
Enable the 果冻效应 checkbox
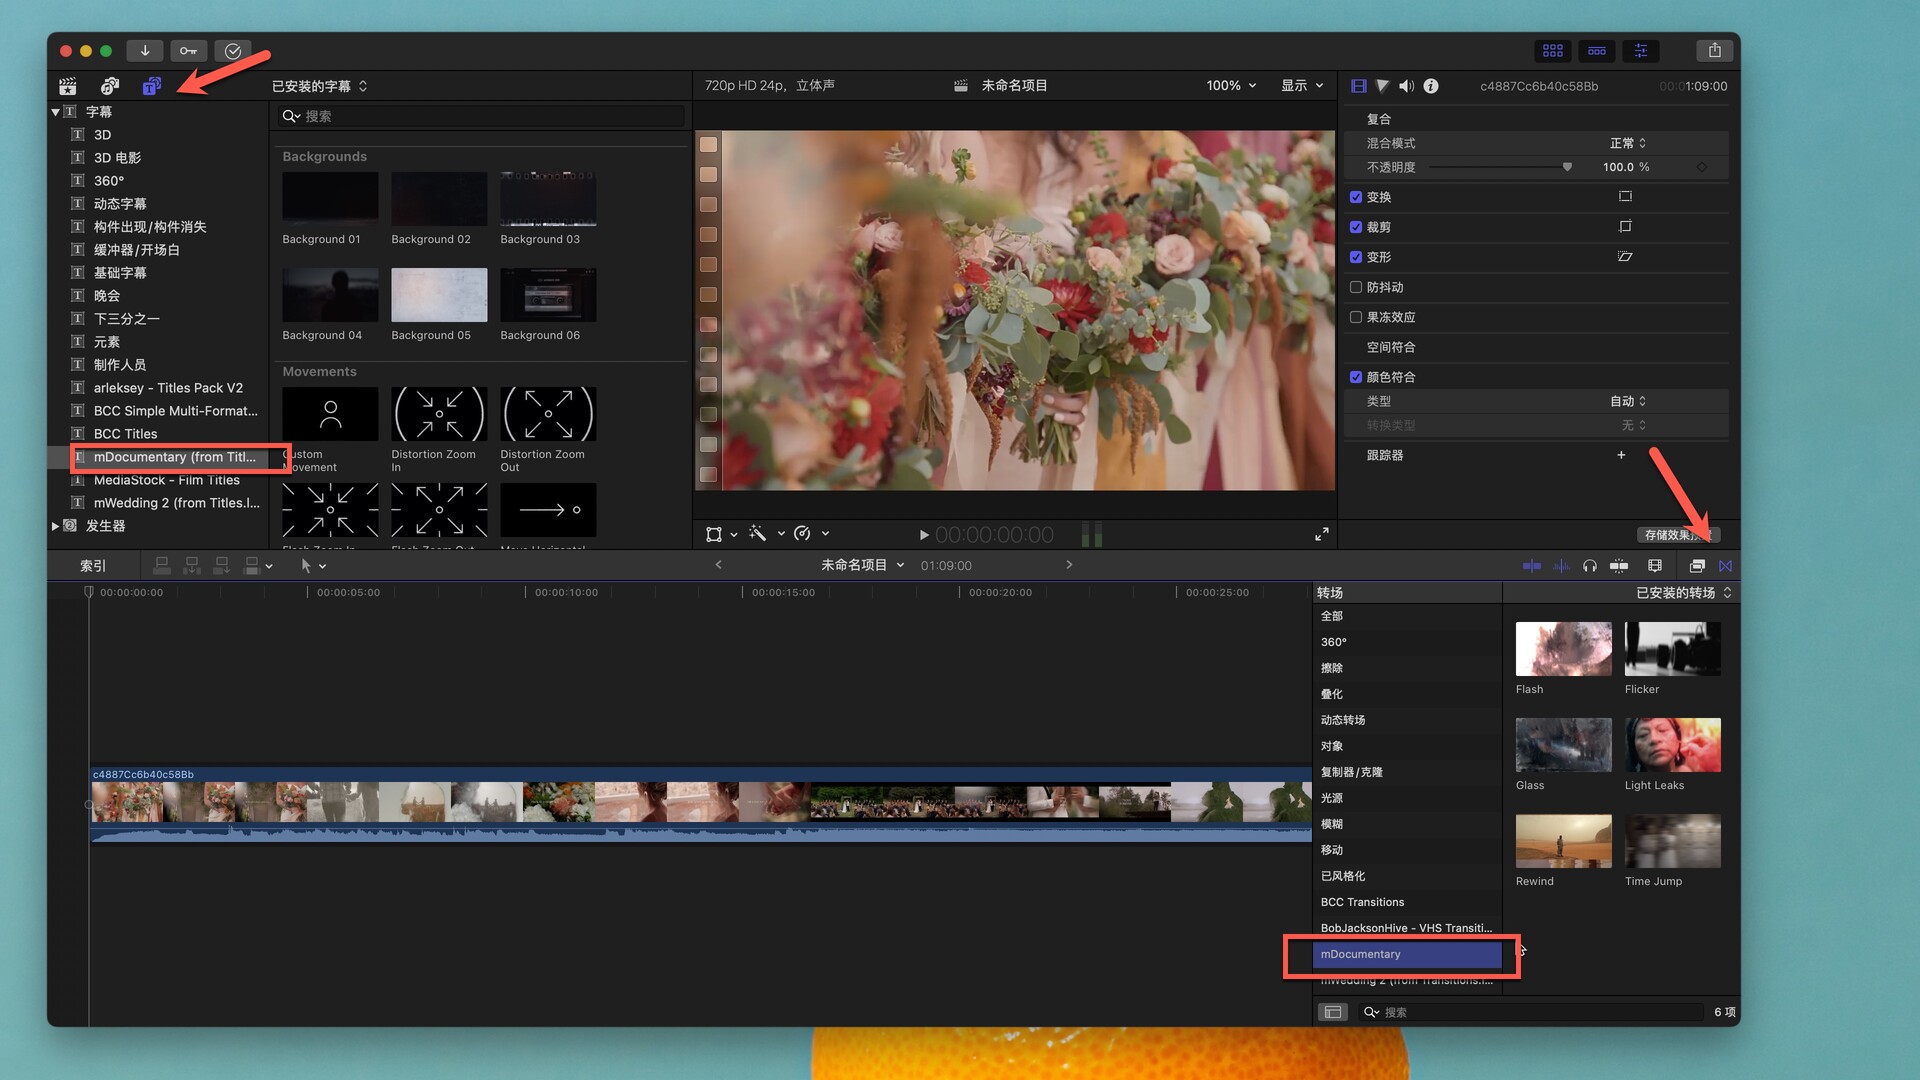coord(1356,317)
